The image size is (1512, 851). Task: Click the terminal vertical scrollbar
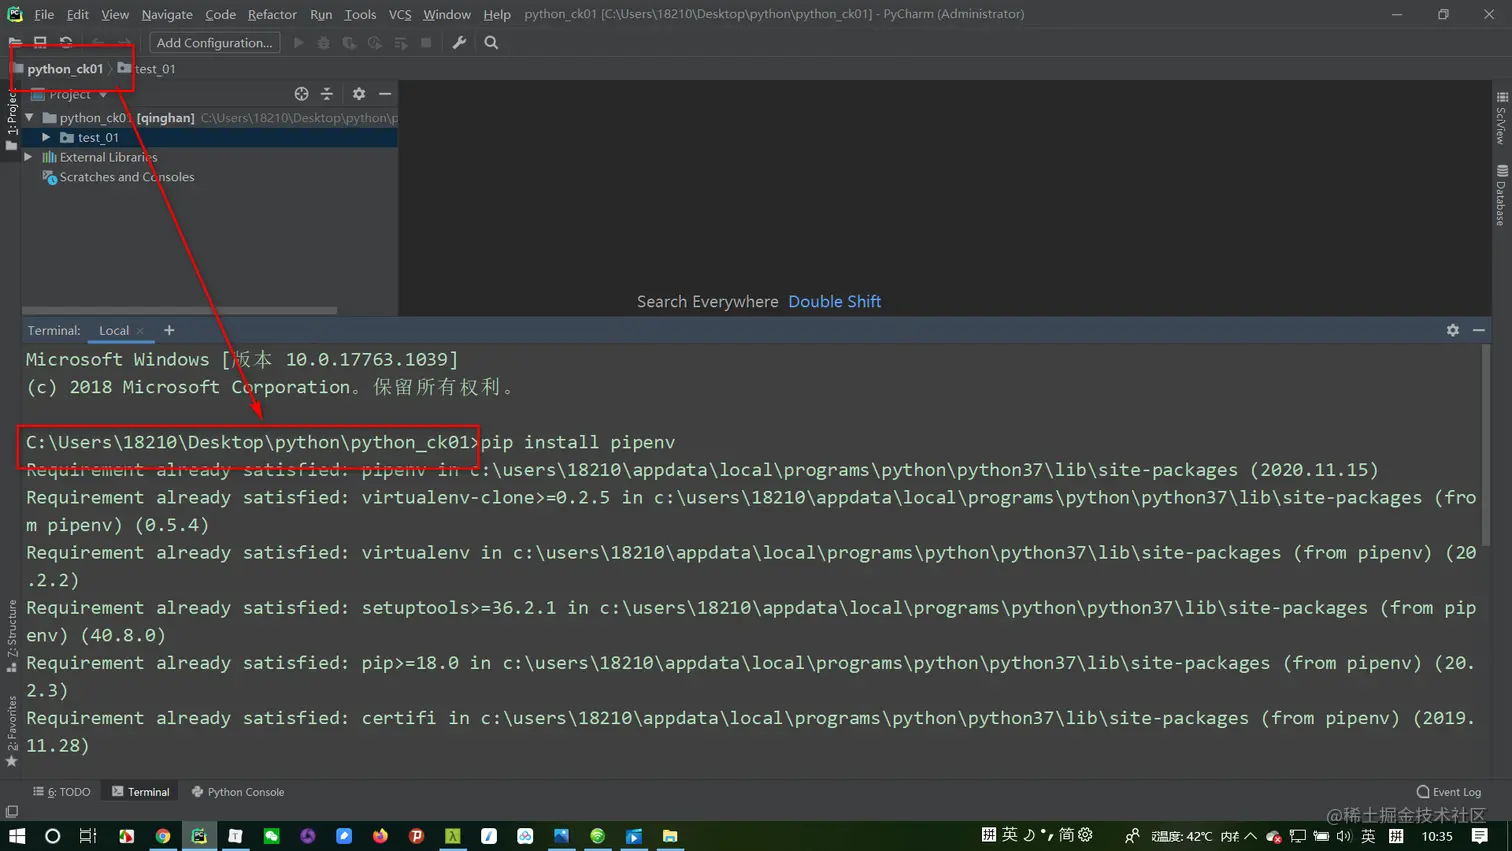click(x=1485, y=447)
